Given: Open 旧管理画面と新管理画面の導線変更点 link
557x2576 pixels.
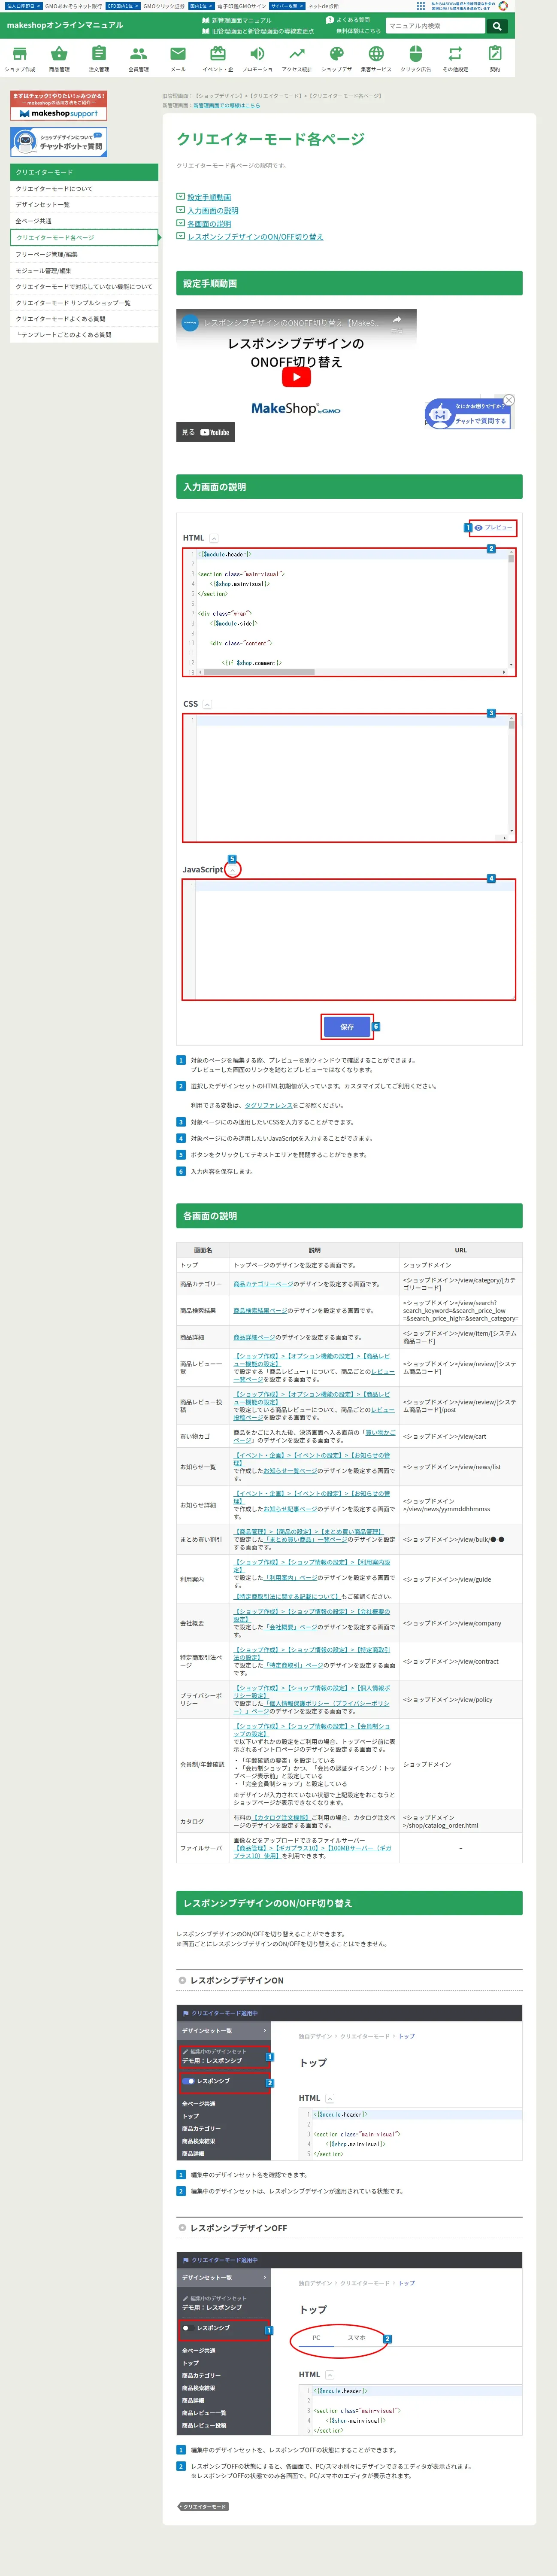Looking at the screenshot, I should pos(258,31).
